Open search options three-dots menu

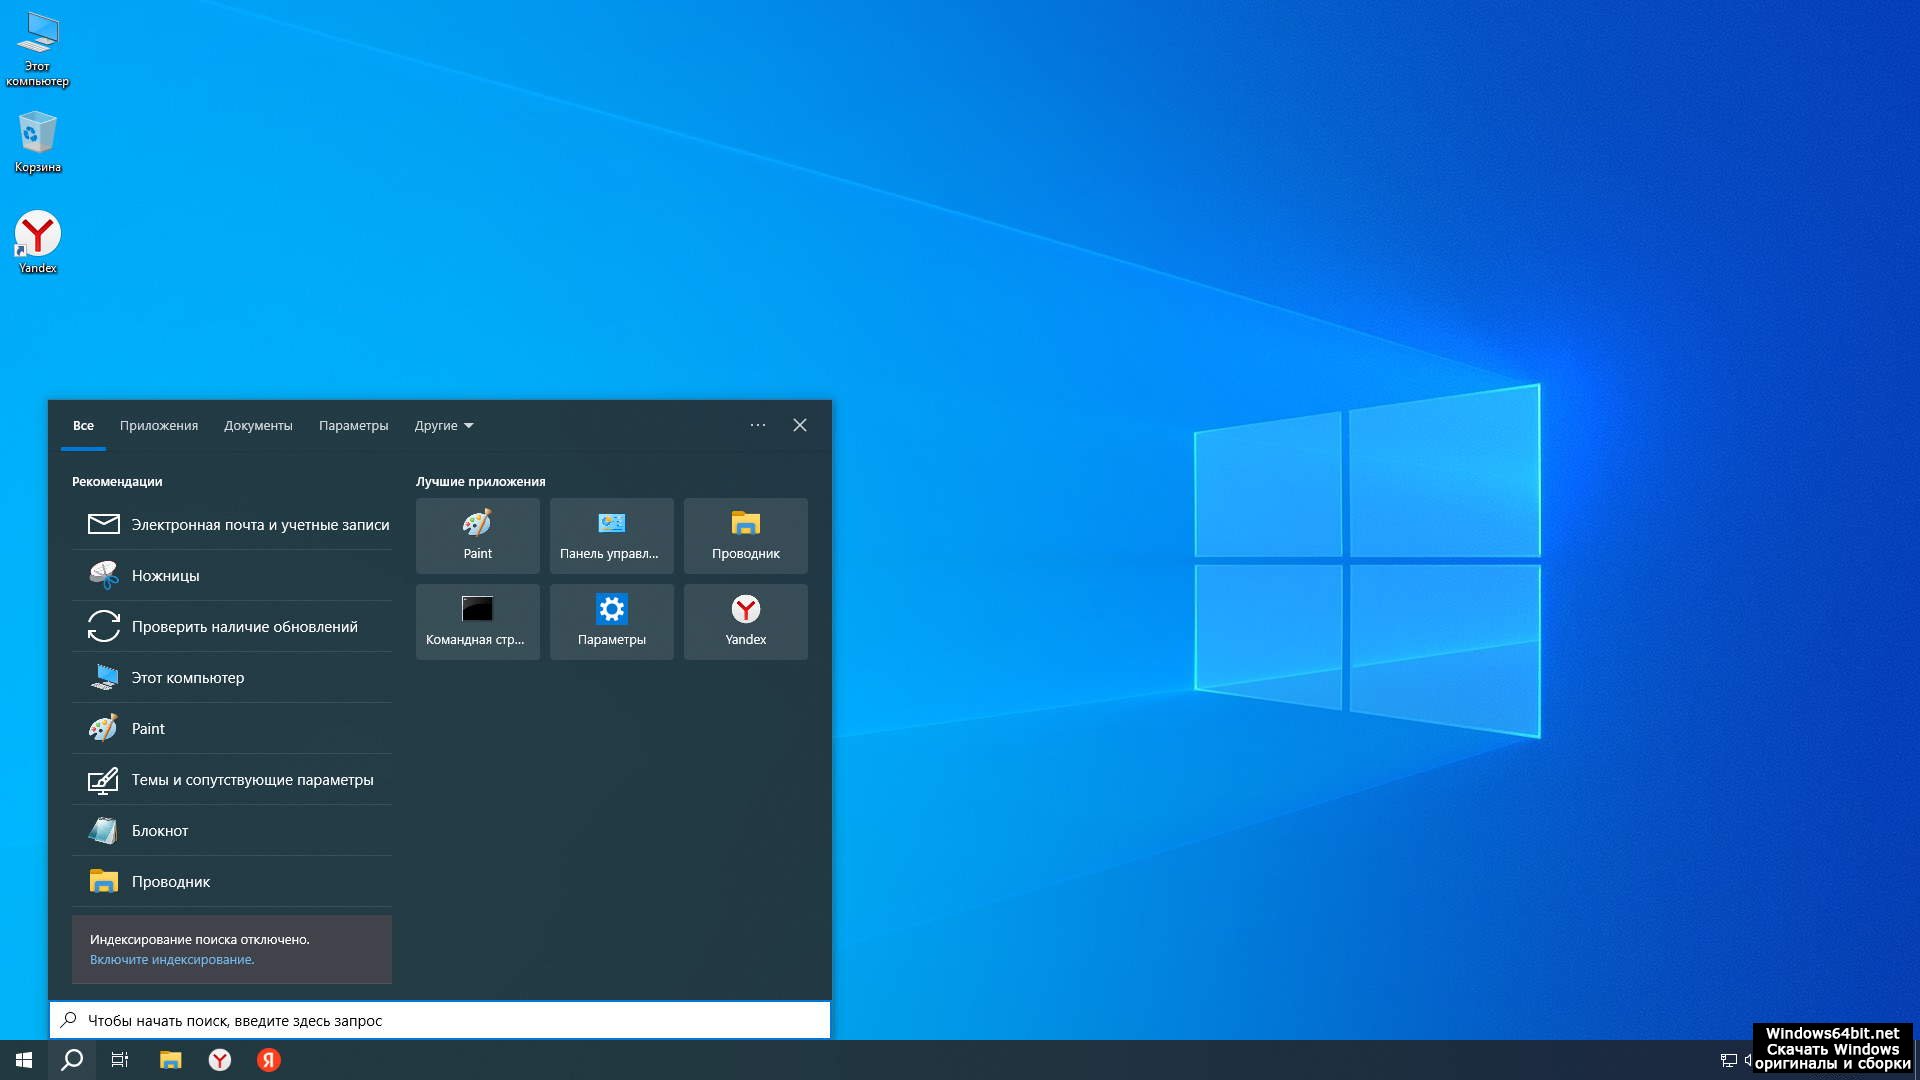click(758, 425)
